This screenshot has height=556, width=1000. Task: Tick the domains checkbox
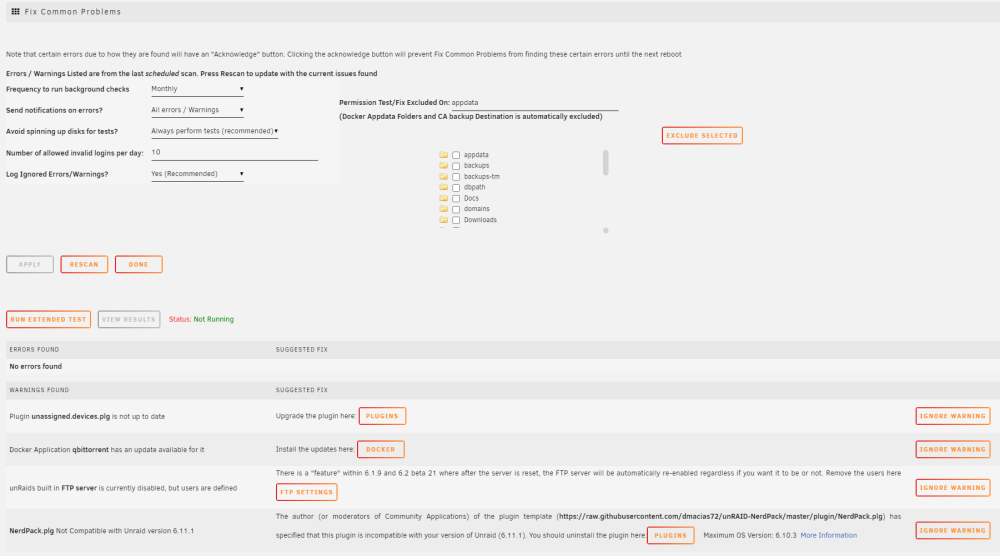click(456, 209)
